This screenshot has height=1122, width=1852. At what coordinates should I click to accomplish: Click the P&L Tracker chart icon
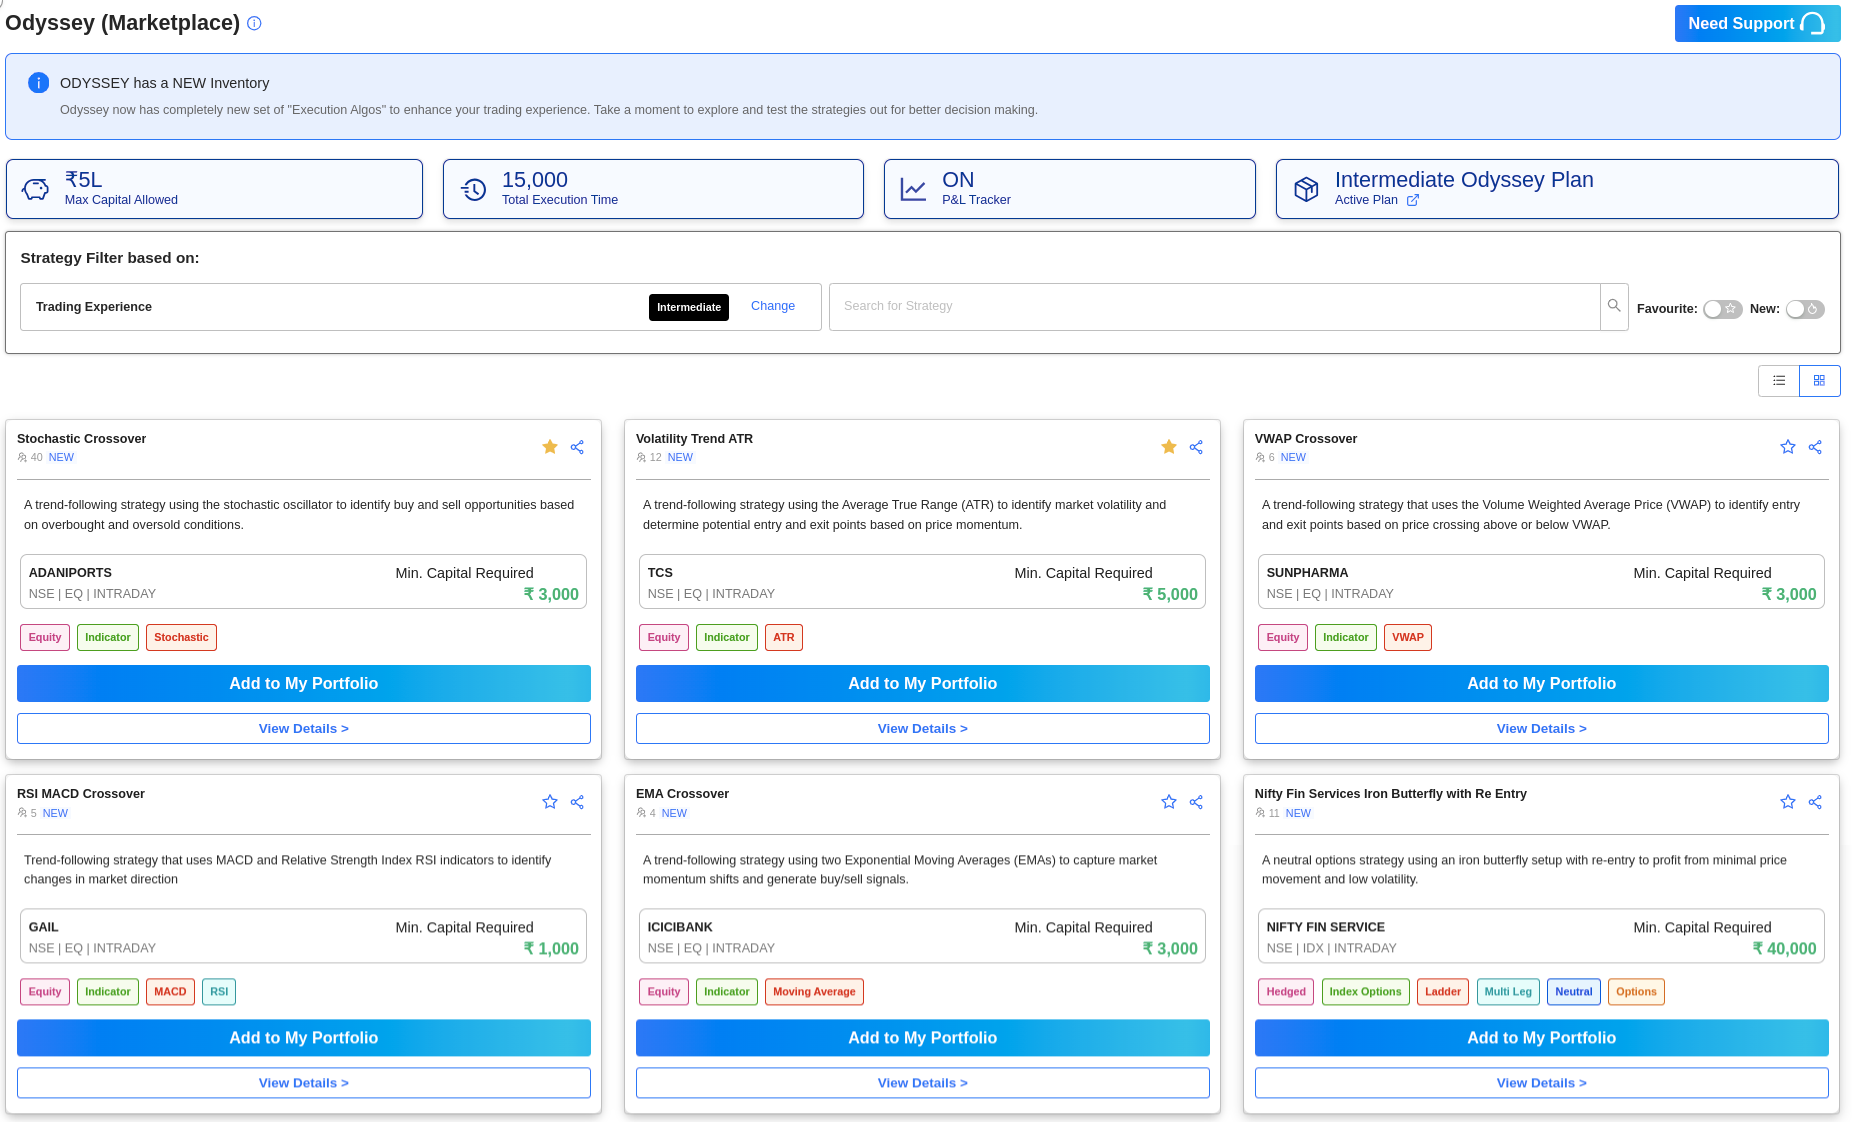click(x=913, y=189)
